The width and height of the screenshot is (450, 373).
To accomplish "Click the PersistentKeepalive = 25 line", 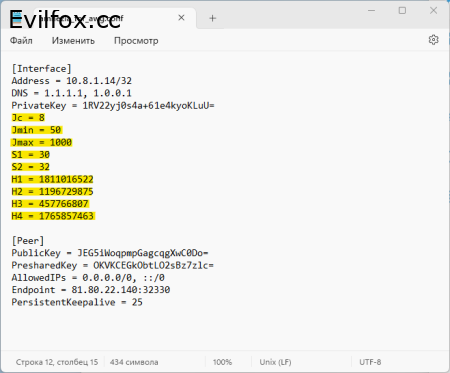I will click(x=77, y=302).
